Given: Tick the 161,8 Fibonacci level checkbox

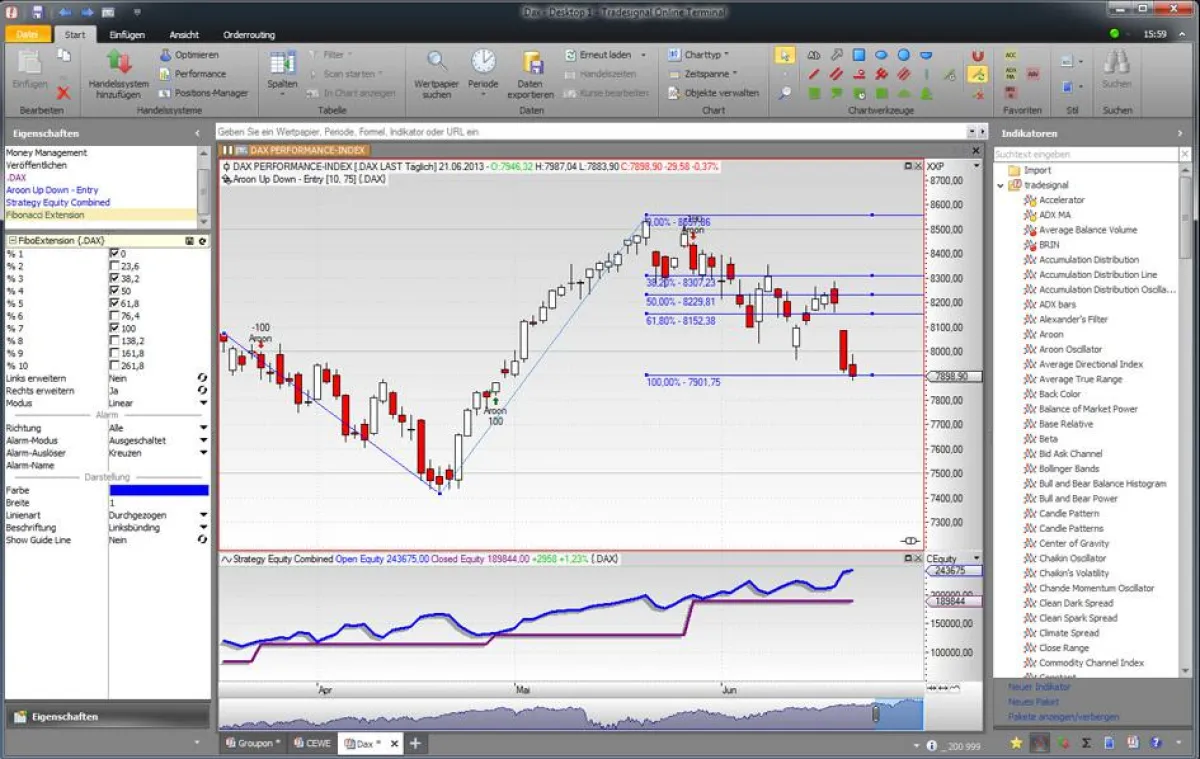Looking at the screenshot, I should click(114, 353).
